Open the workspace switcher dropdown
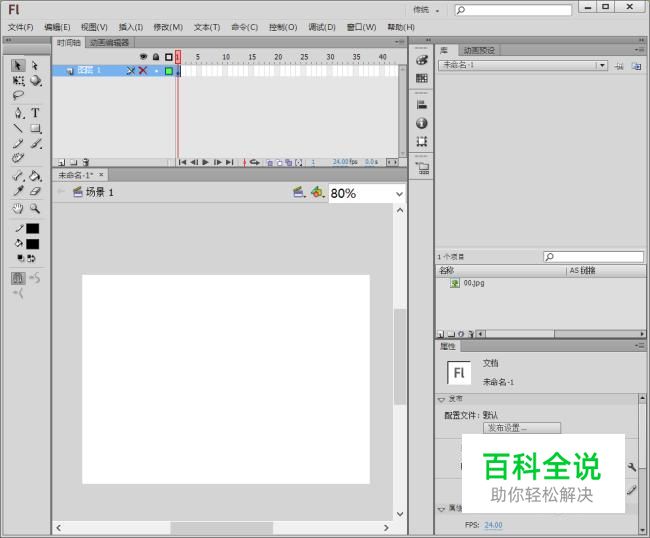Viewport: 650px width, 538px height. (427, 10)
